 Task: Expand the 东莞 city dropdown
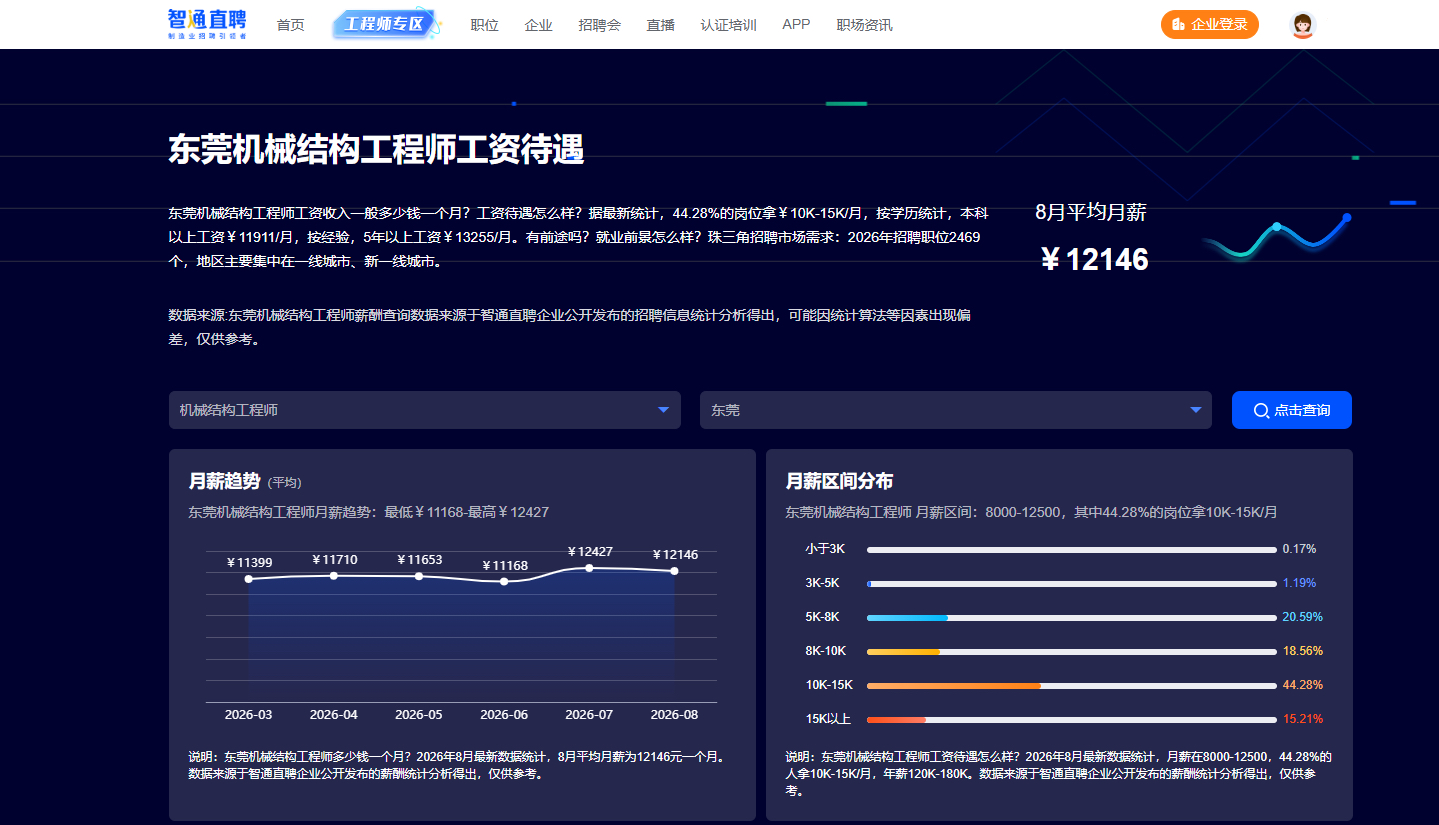point(956,410)
